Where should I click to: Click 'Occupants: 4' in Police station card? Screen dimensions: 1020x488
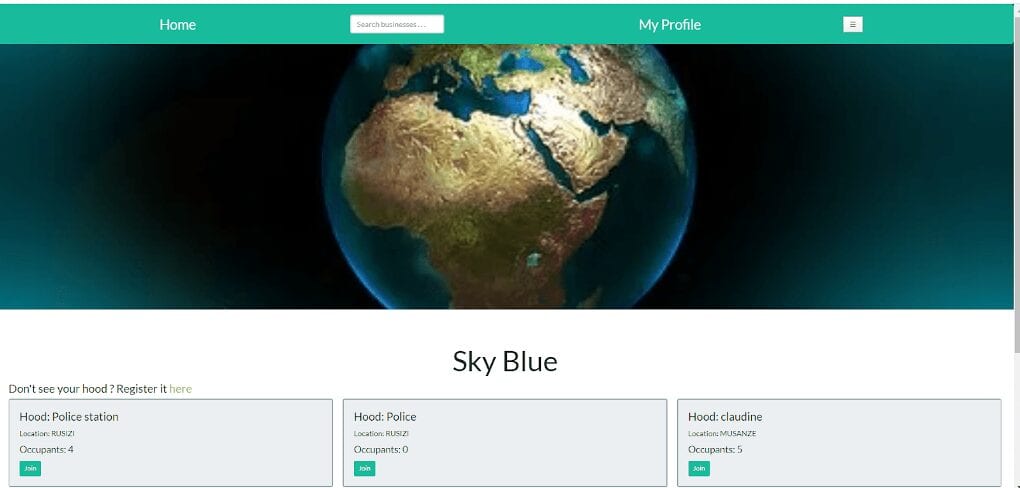coord(46,449)
